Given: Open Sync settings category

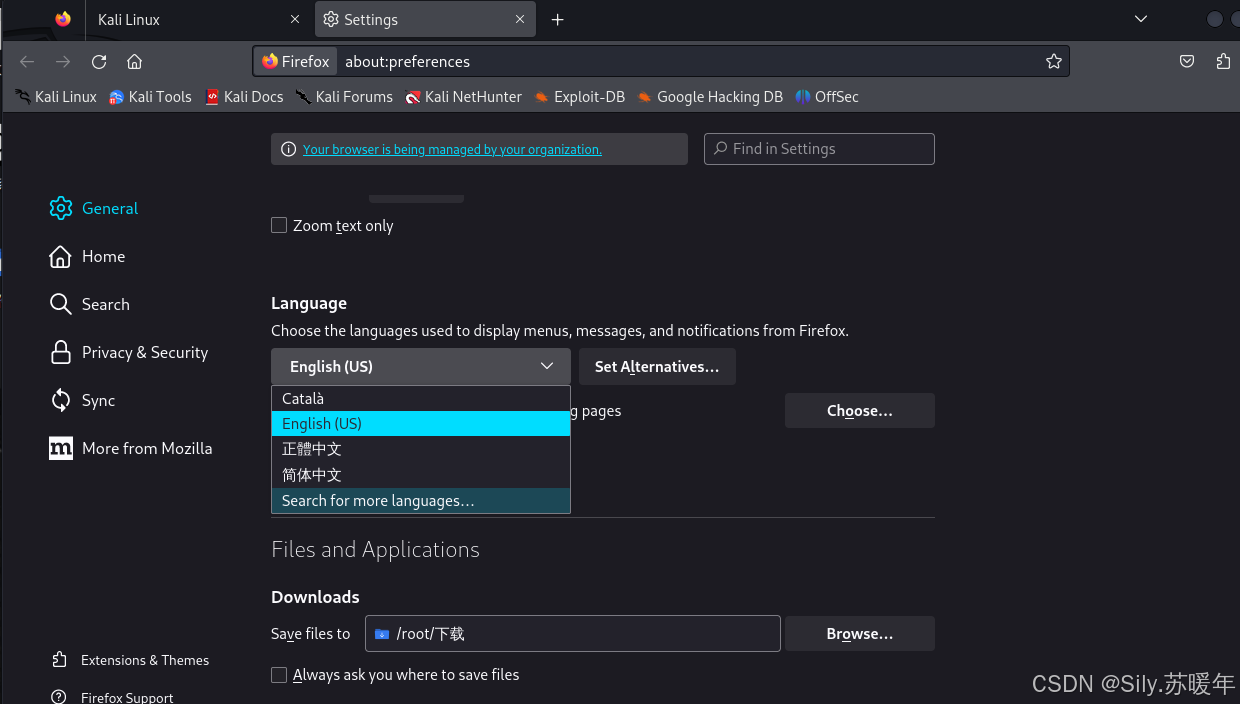Looking at the screenshot, I should [x=83, y=400].
